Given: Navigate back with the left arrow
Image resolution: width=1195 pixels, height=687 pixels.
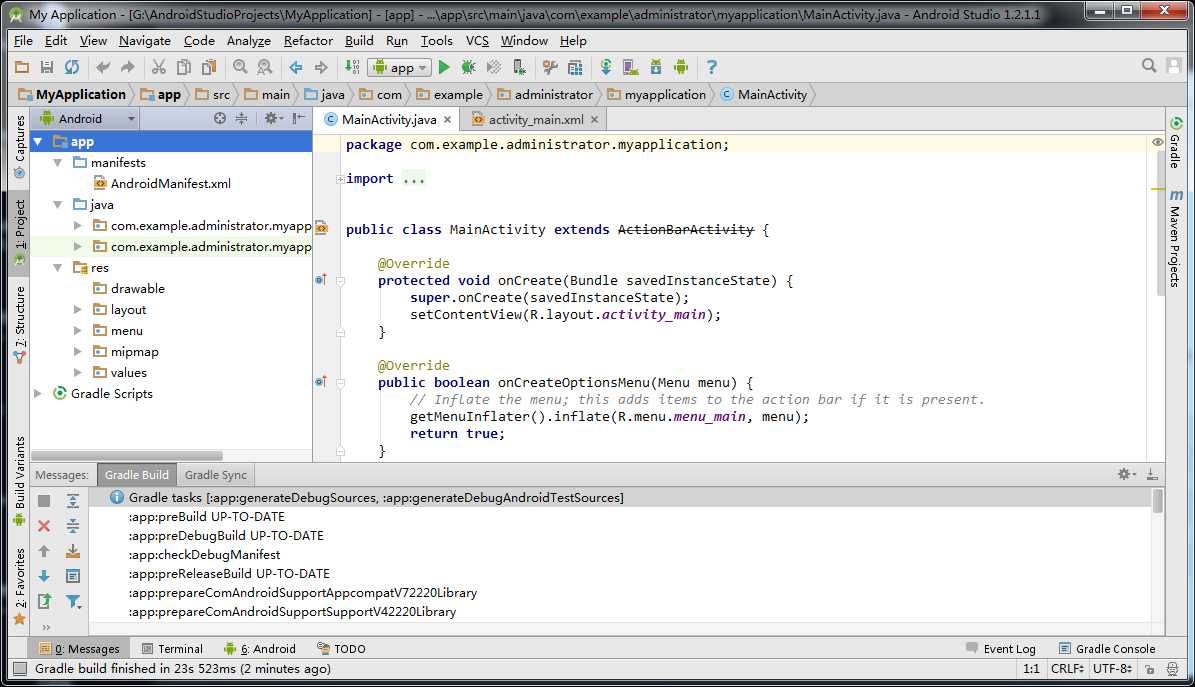Looking at the screenshot, I should [x=296, y=67].
